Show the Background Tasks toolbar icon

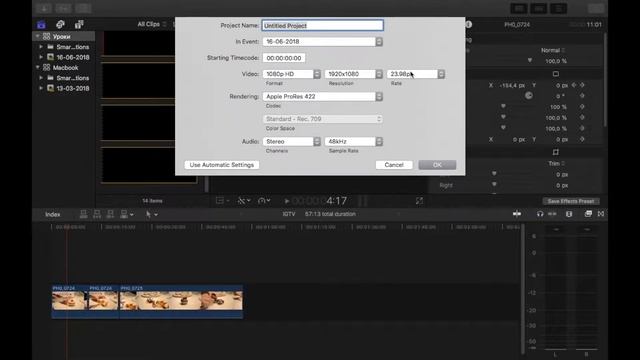pyautogui.click(x=83, y=8)
